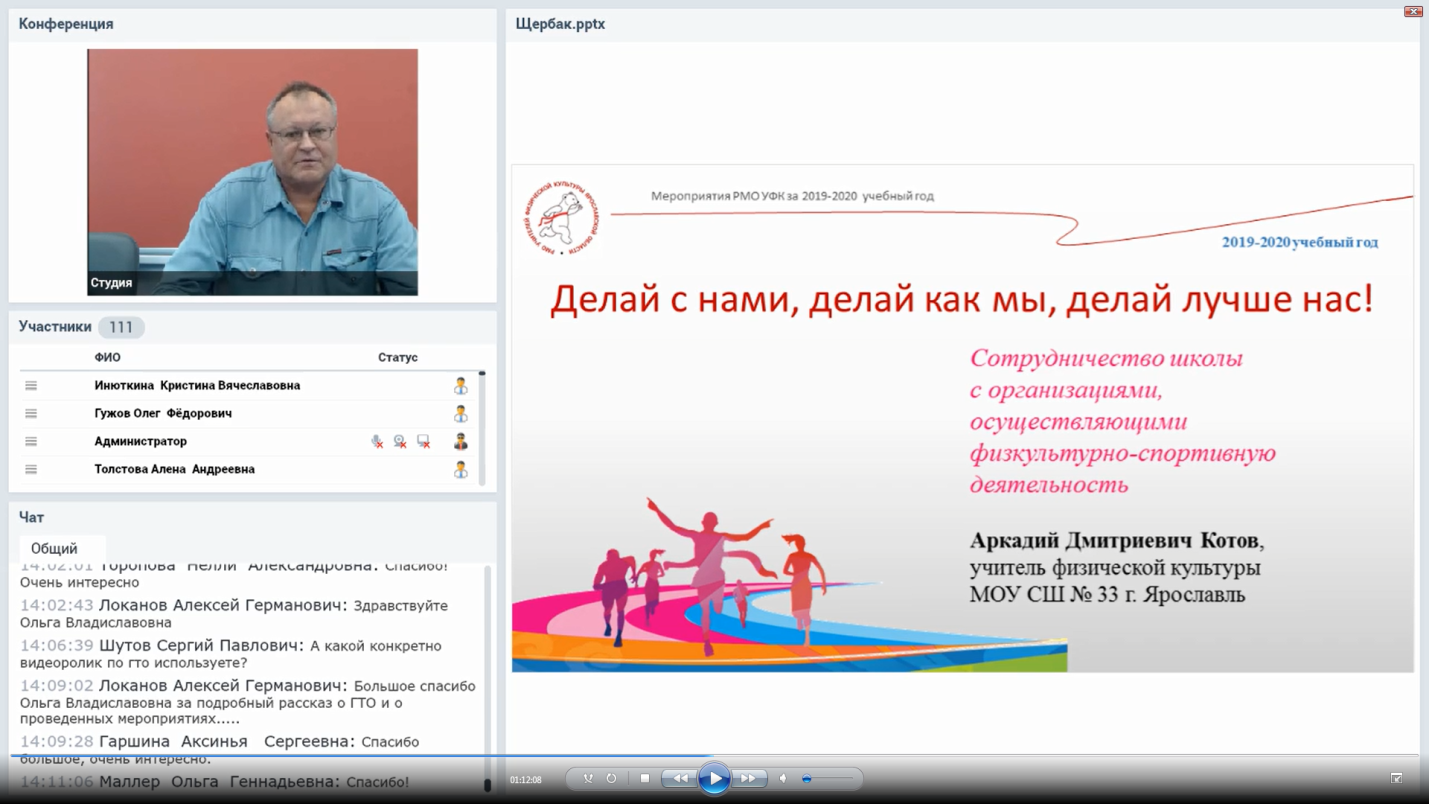Adjust the volume slider in the player

tap(828, 778)
